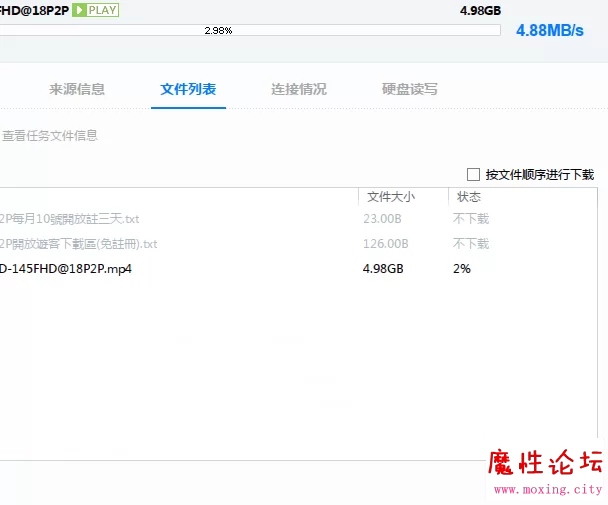Click the 不下载 status of 126.00B file

click(471, 244)
